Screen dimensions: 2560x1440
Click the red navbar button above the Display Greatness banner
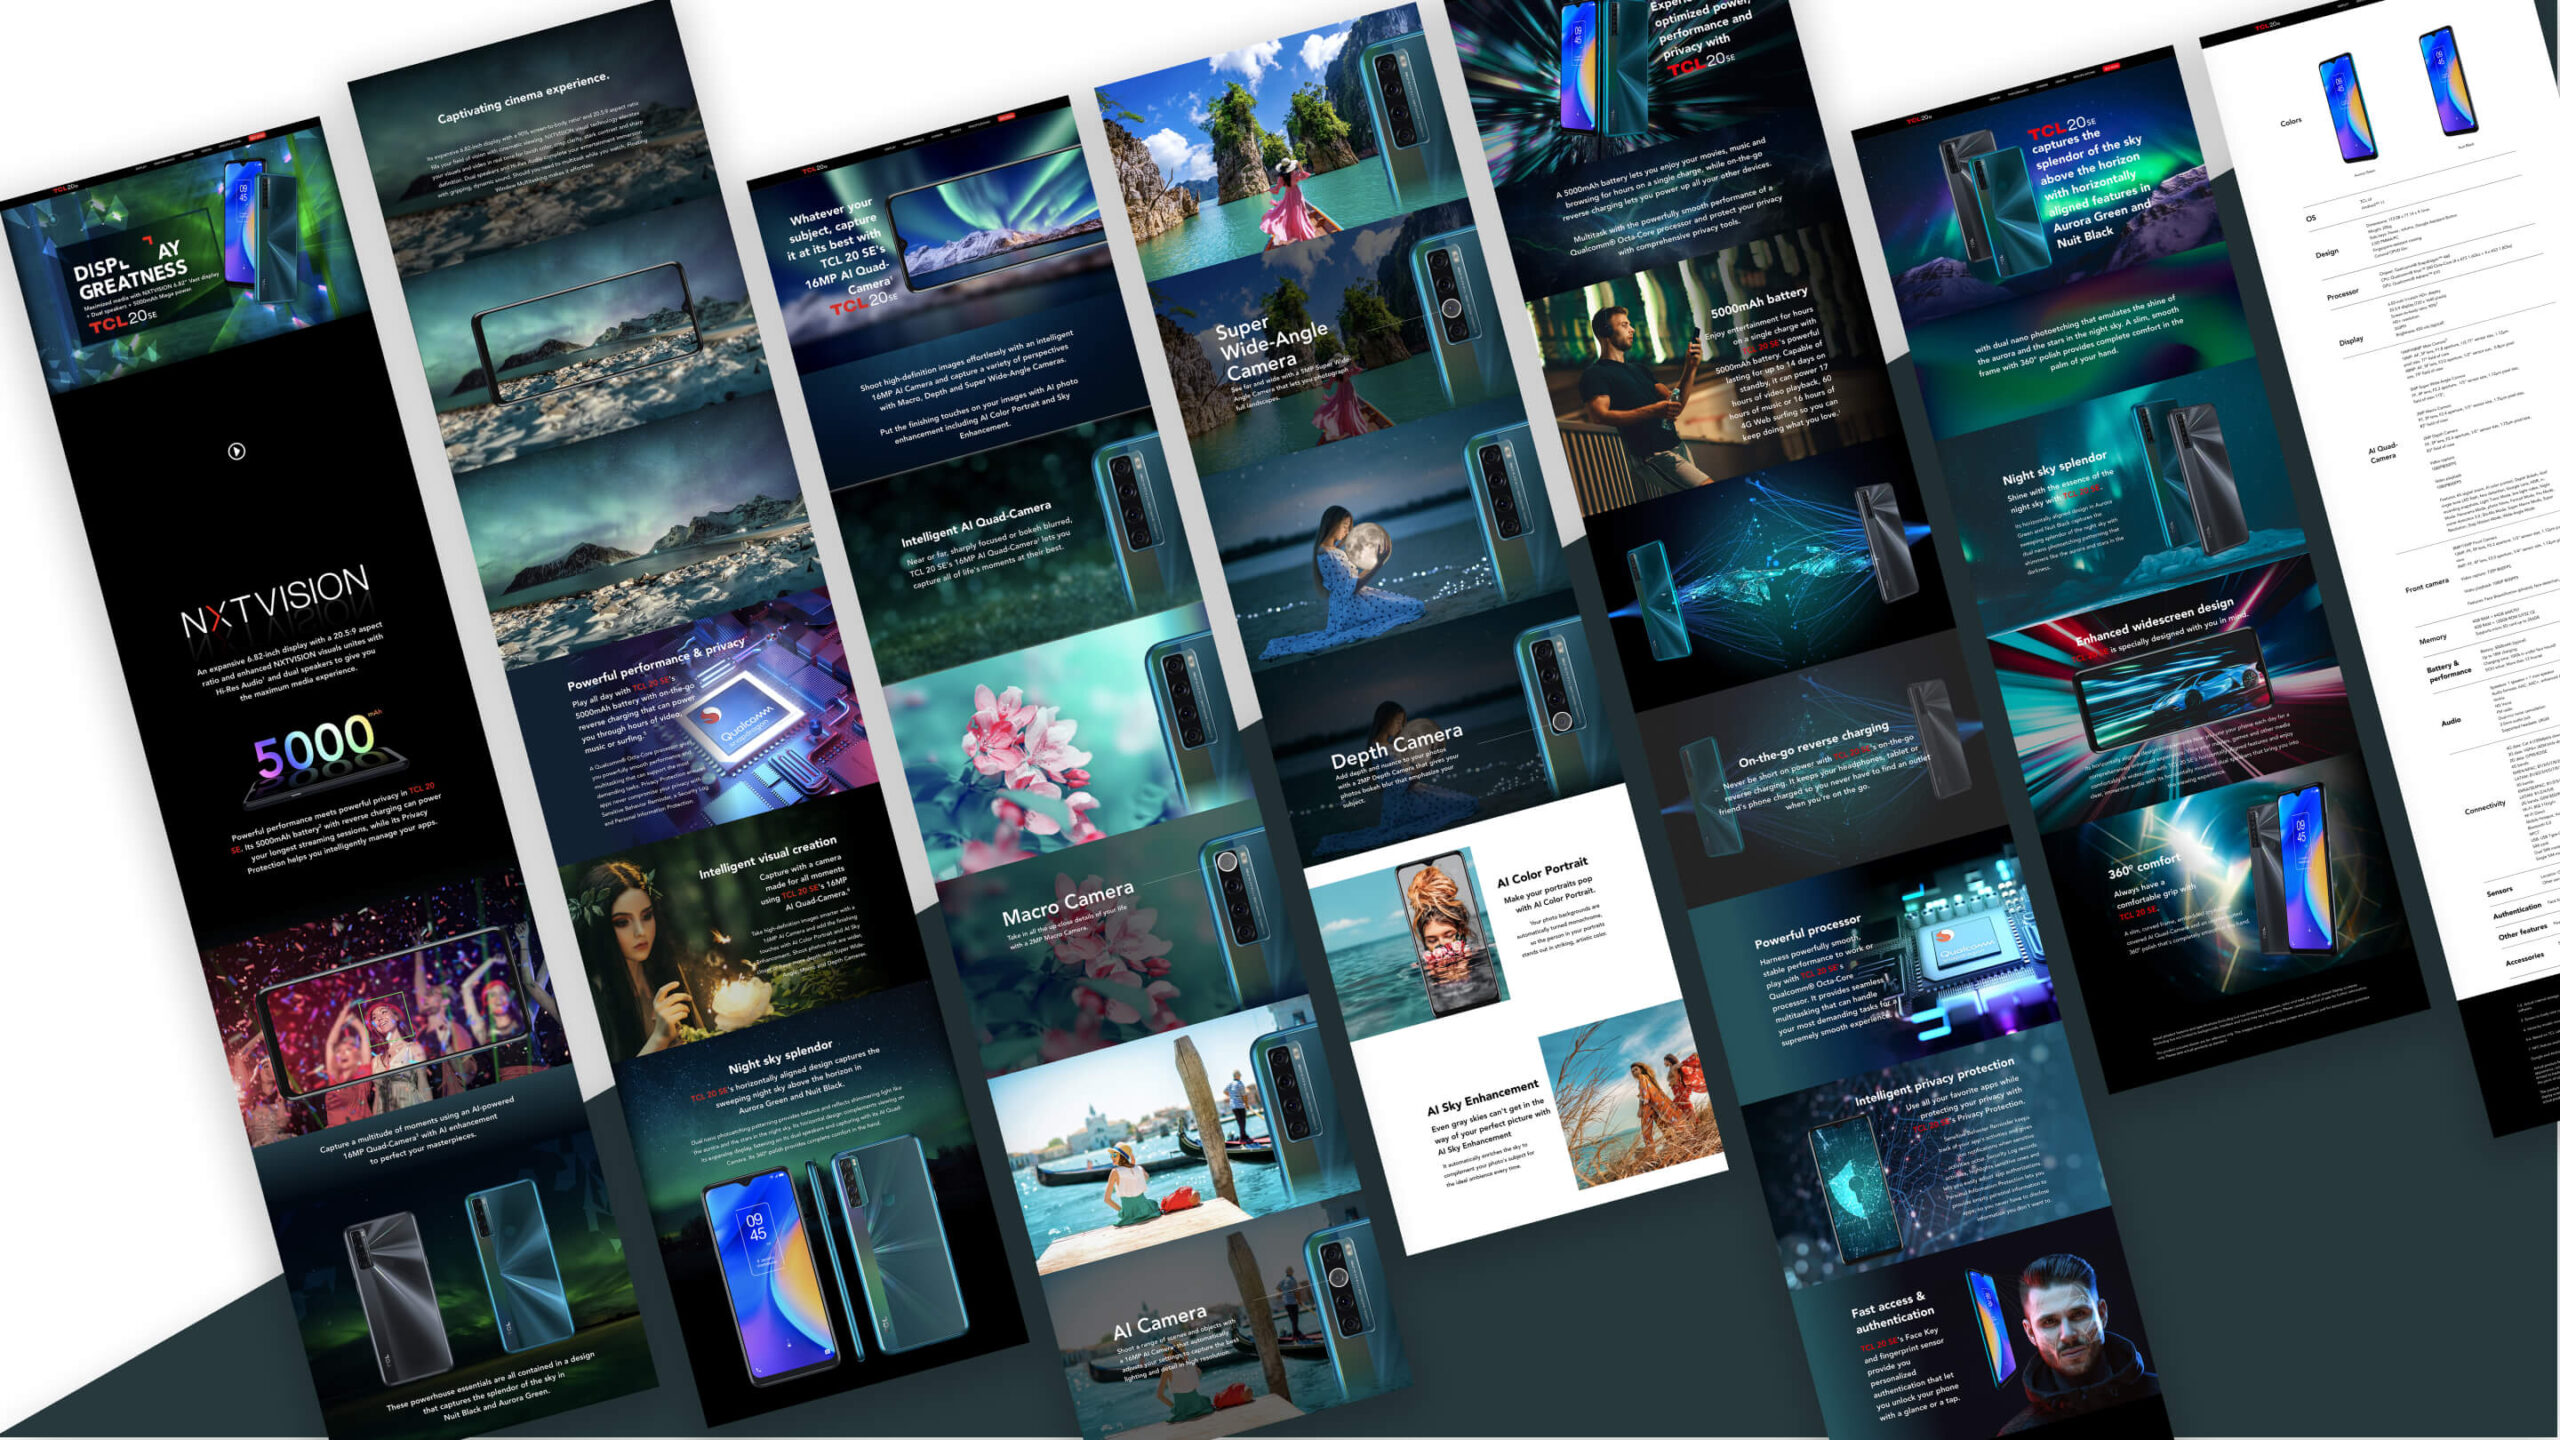(x=258, y=135)
